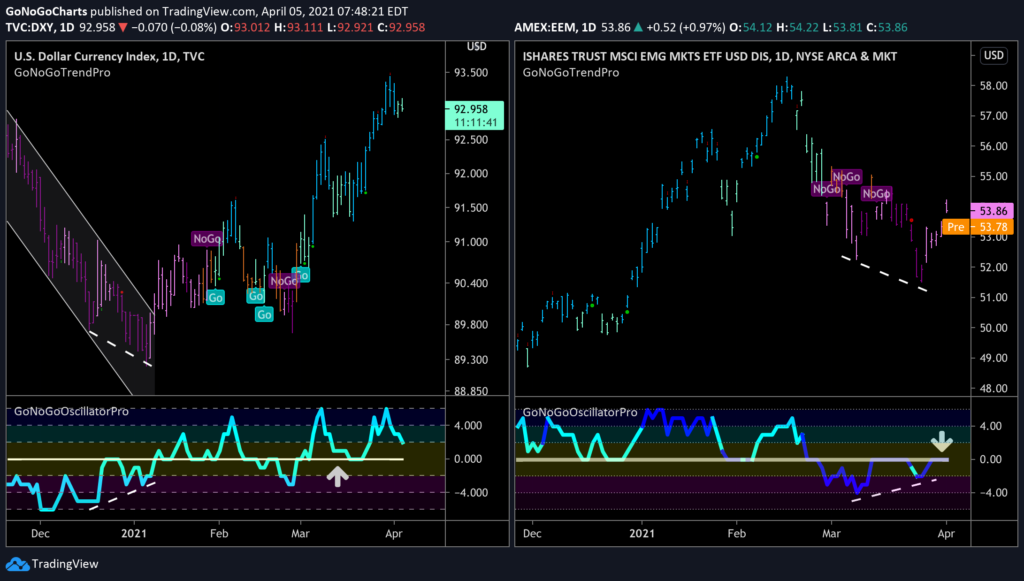
Task: Click the orange Pre 53.78 price tag
Action: click(977, 227)
